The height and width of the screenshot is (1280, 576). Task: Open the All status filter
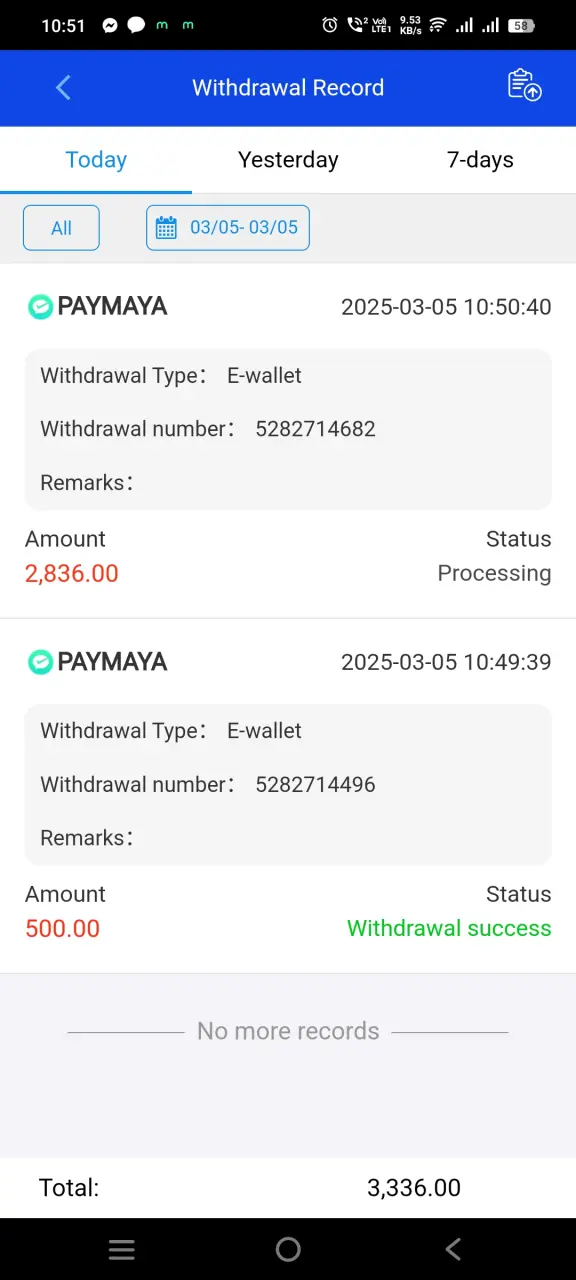click(61, 228)
